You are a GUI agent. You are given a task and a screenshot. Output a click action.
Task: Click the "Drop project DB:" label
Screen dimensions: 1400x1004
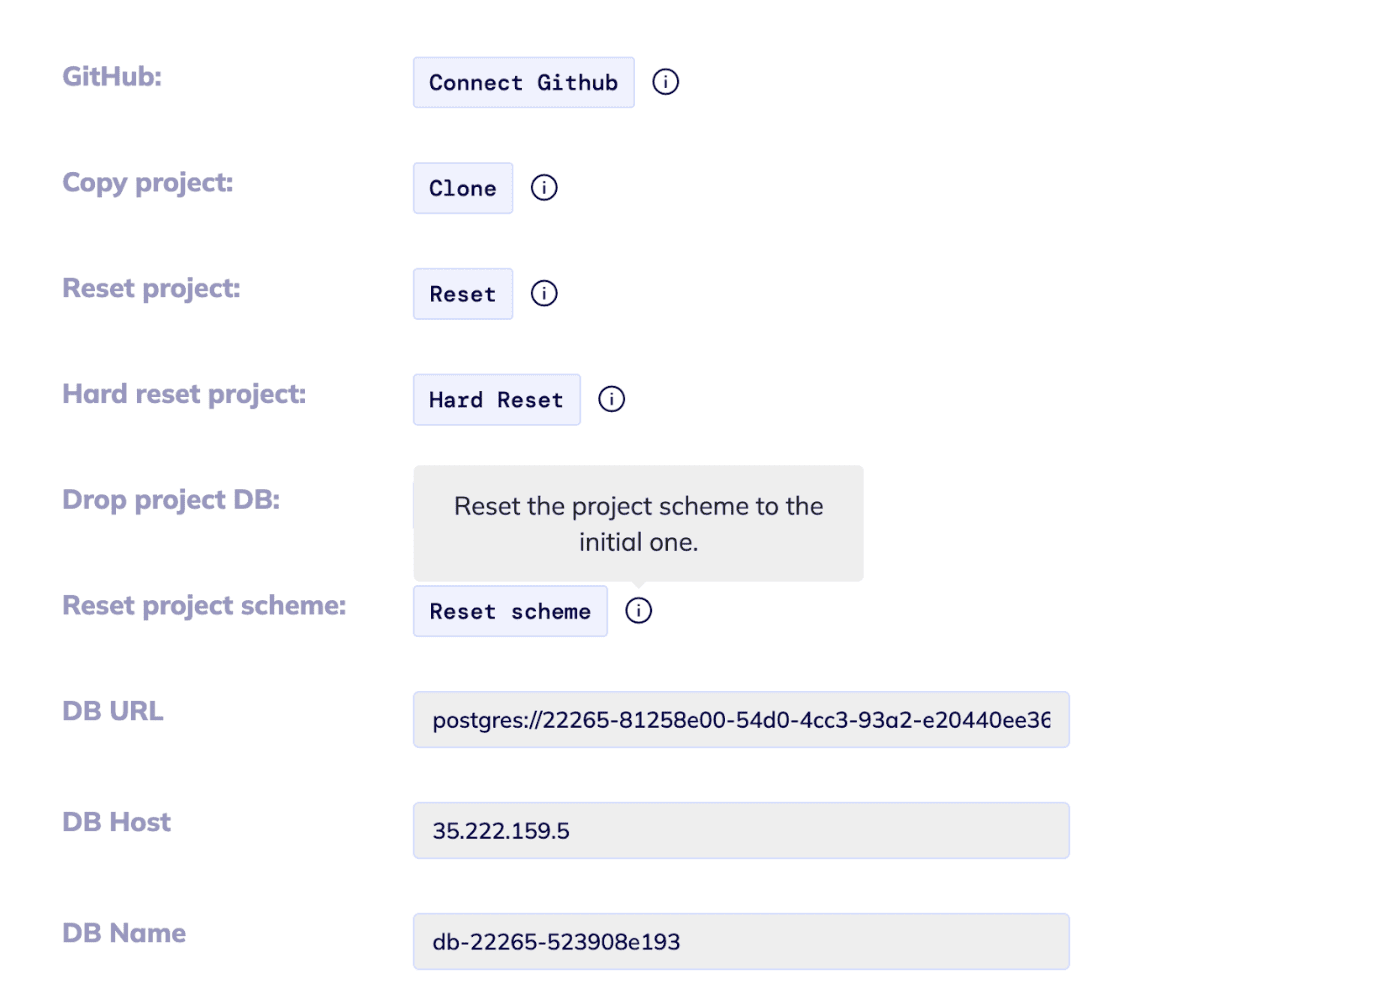[x=171, y=500]
